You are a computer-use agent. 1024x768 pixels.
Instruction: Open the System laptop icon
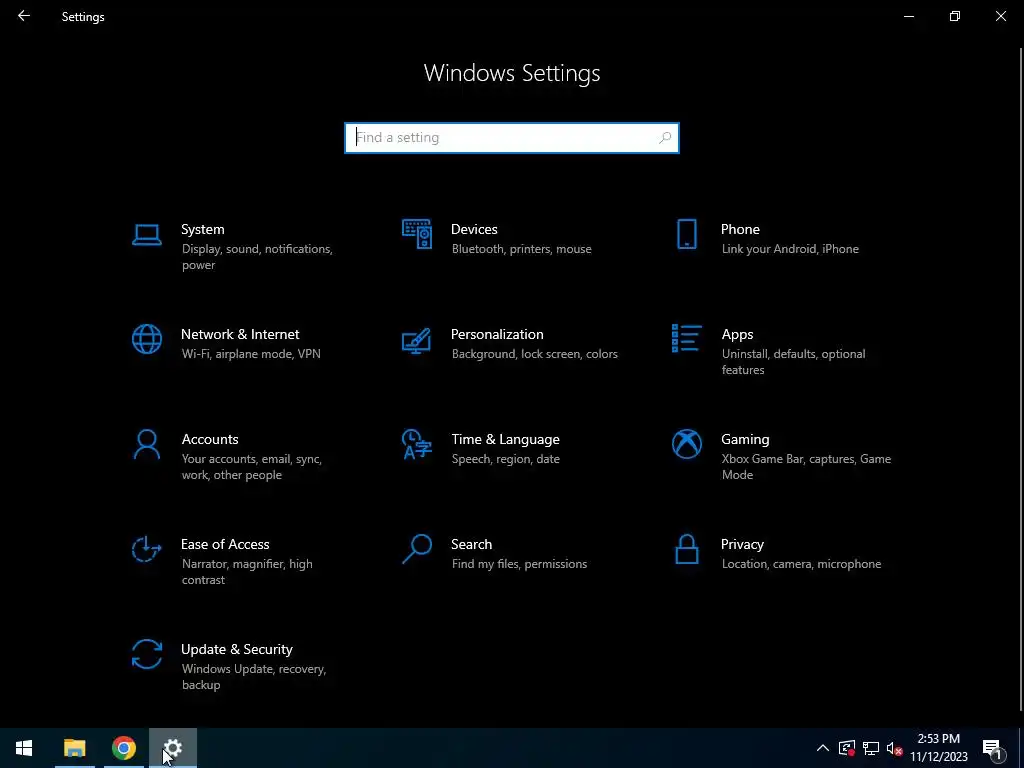coord(146,234)
